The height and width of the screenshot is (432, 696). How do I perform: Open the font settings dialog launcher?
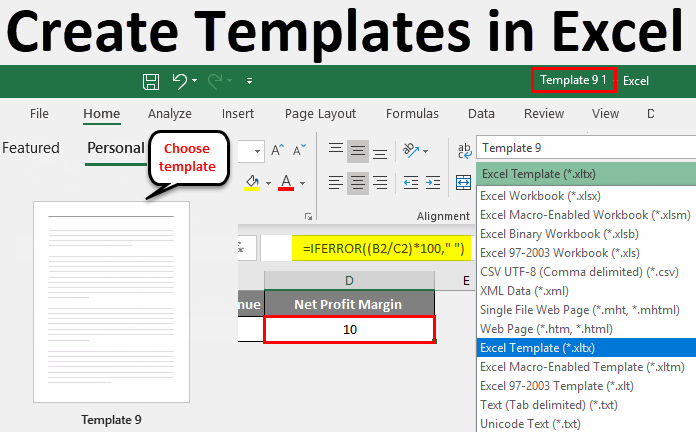pos(308,216)
